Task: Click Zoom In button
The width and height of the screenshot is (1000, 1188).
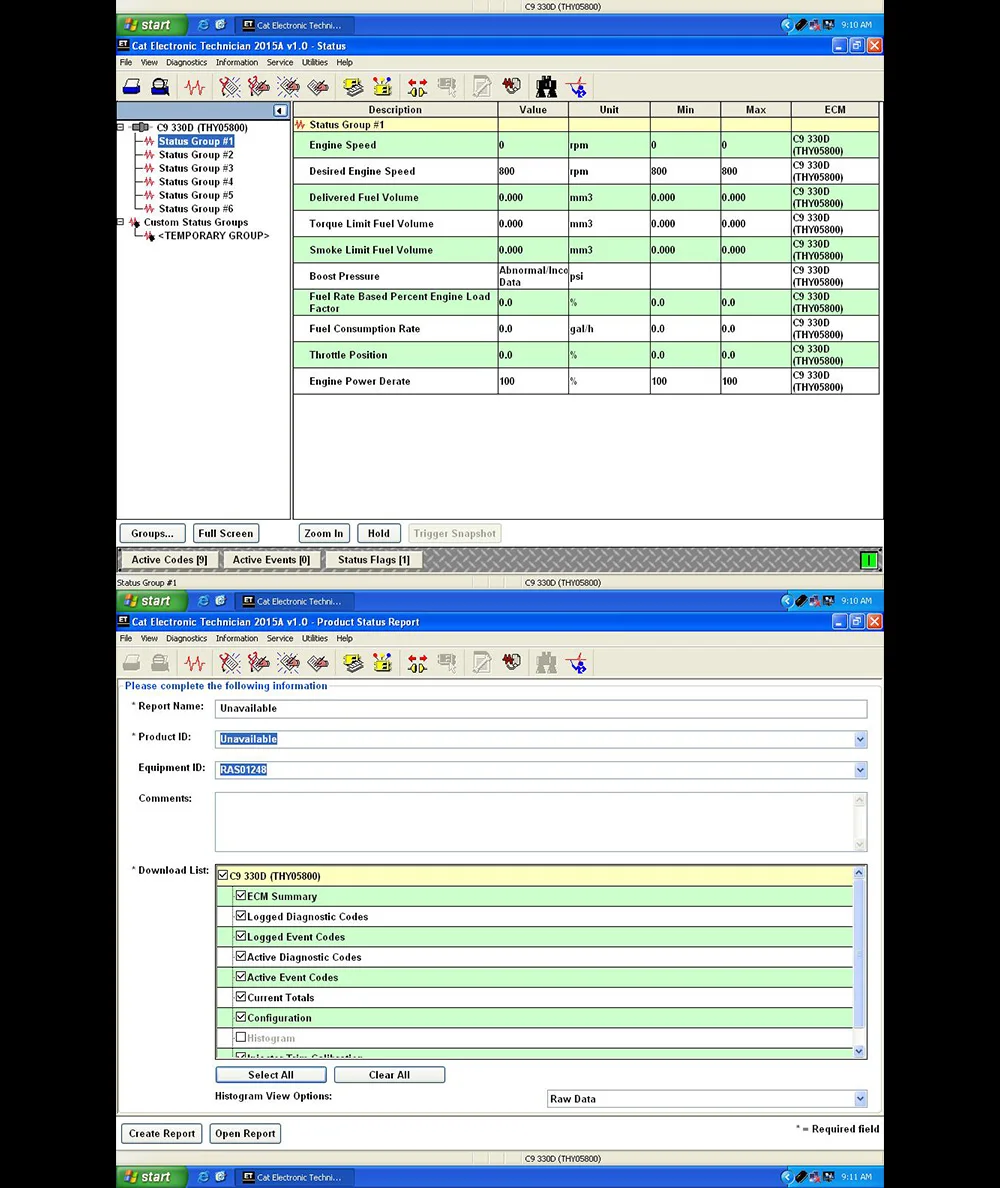Action: tap(323, 533)
